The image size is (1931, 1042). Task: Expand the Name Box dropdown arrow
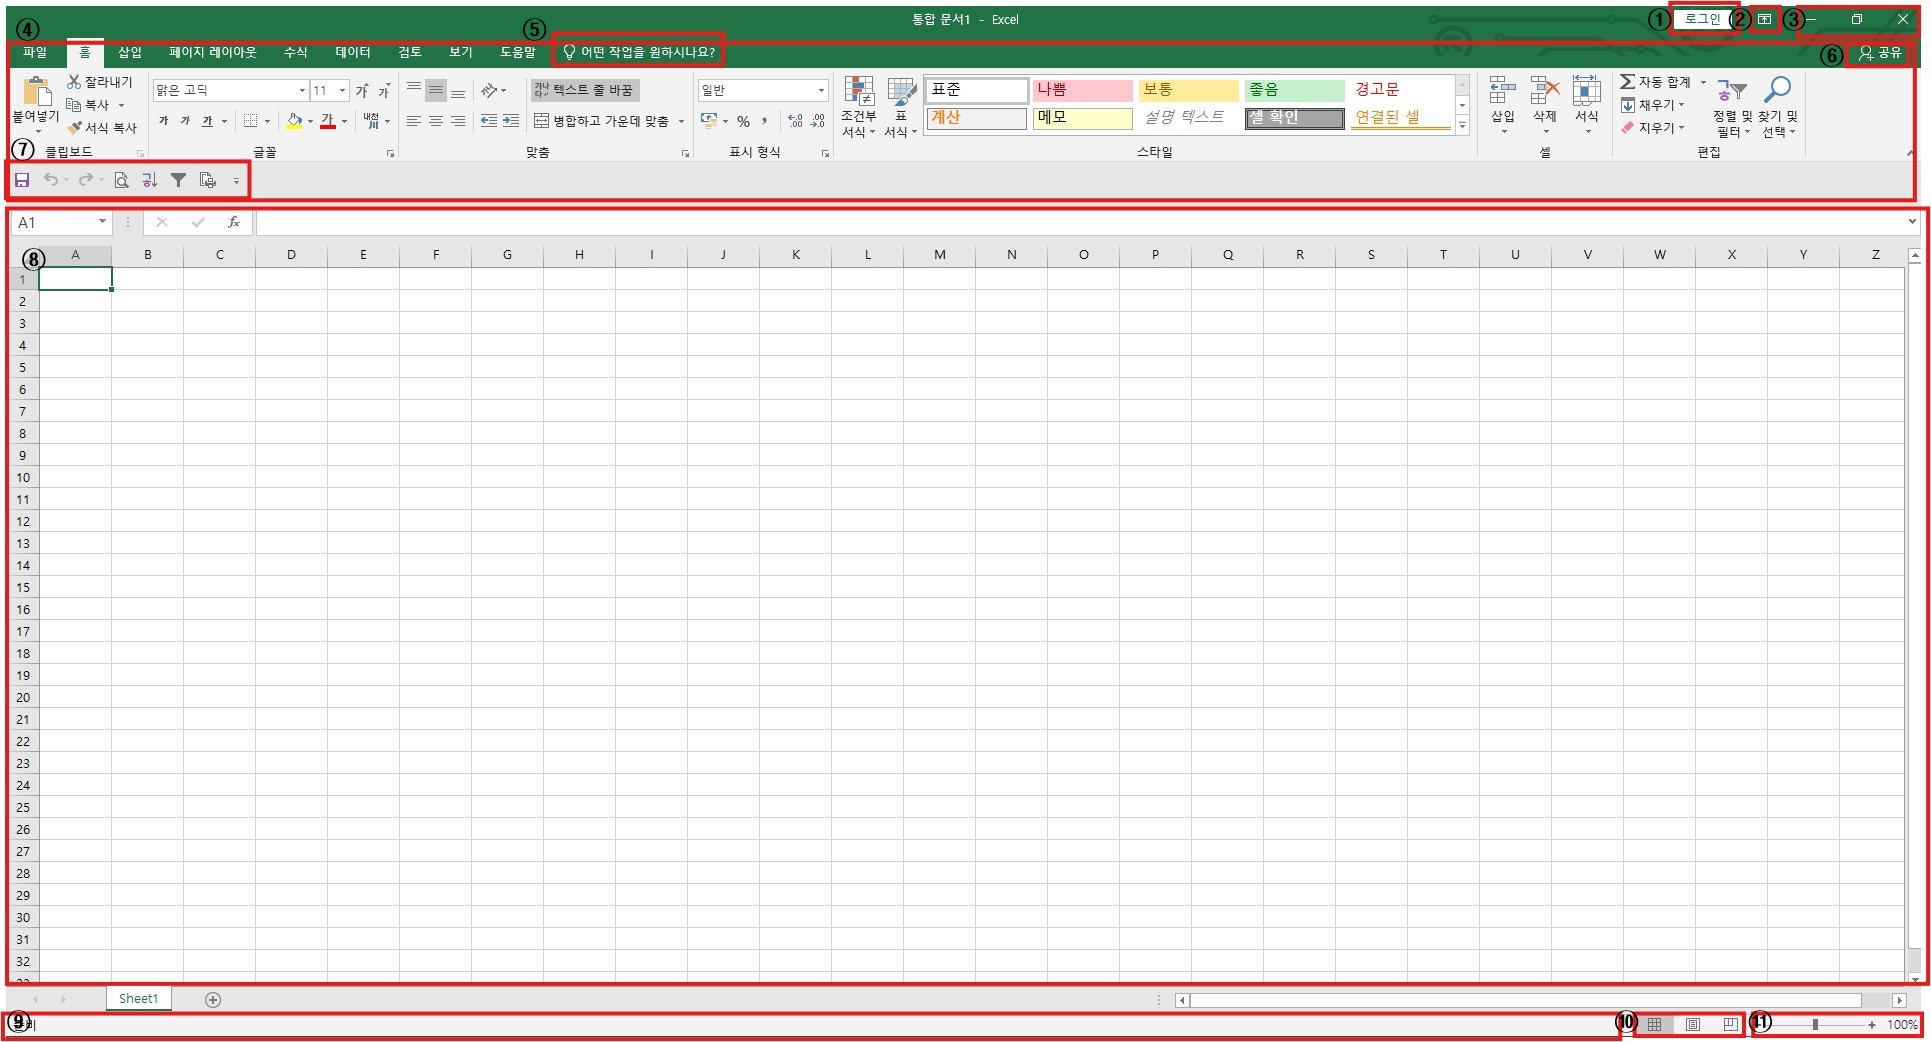tap(102, 222)
